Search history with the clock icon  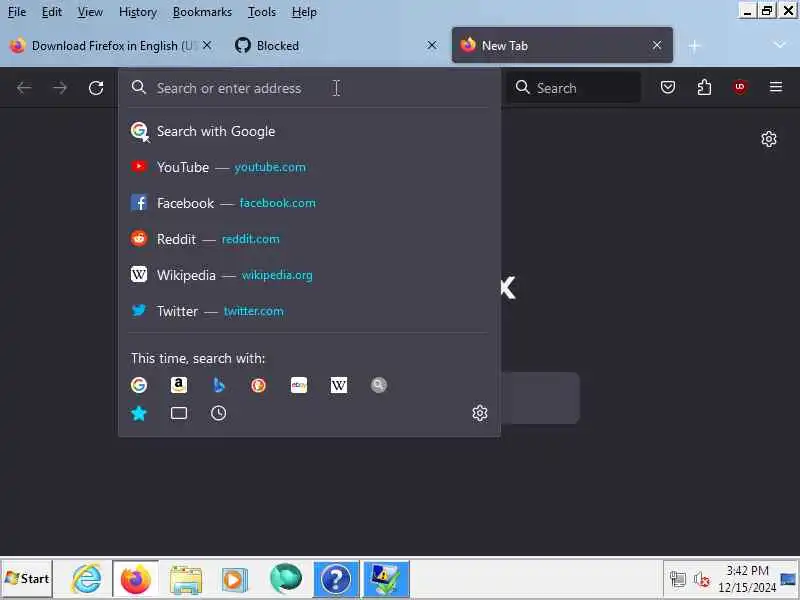tap(218, 413)
